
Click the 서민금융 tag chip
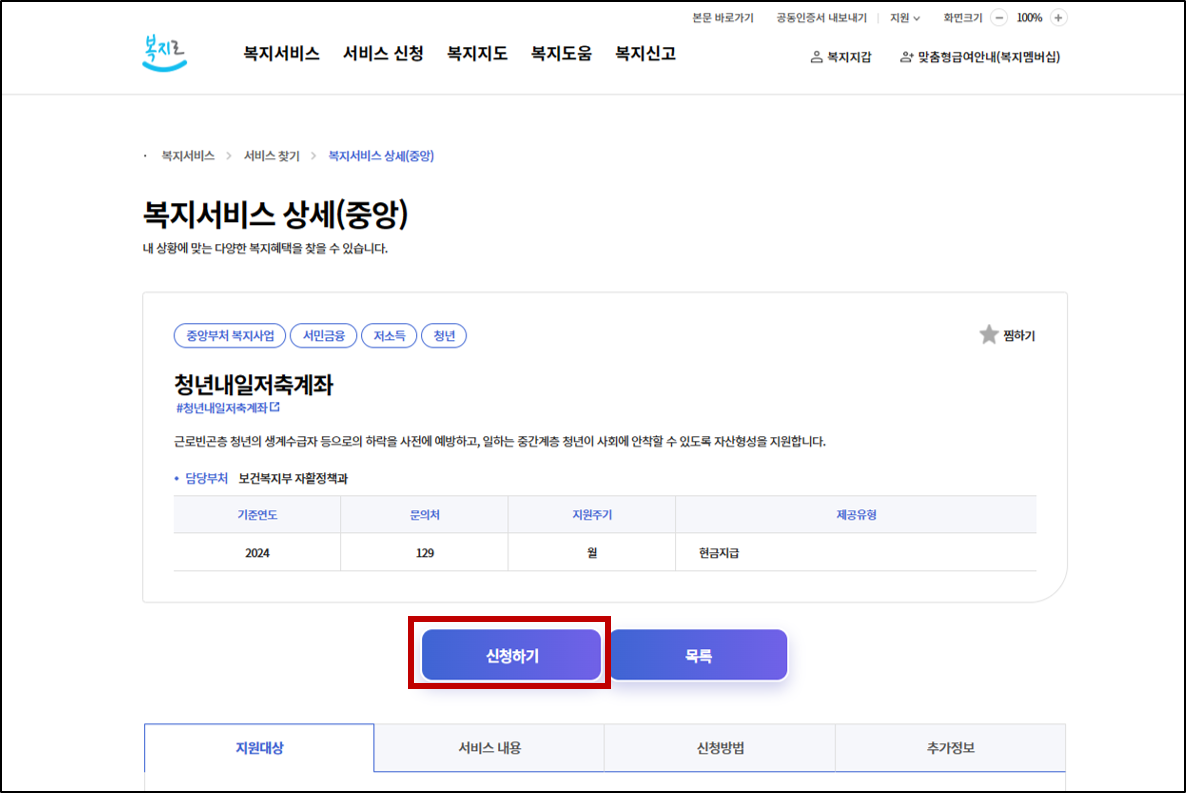pos(324,335)
